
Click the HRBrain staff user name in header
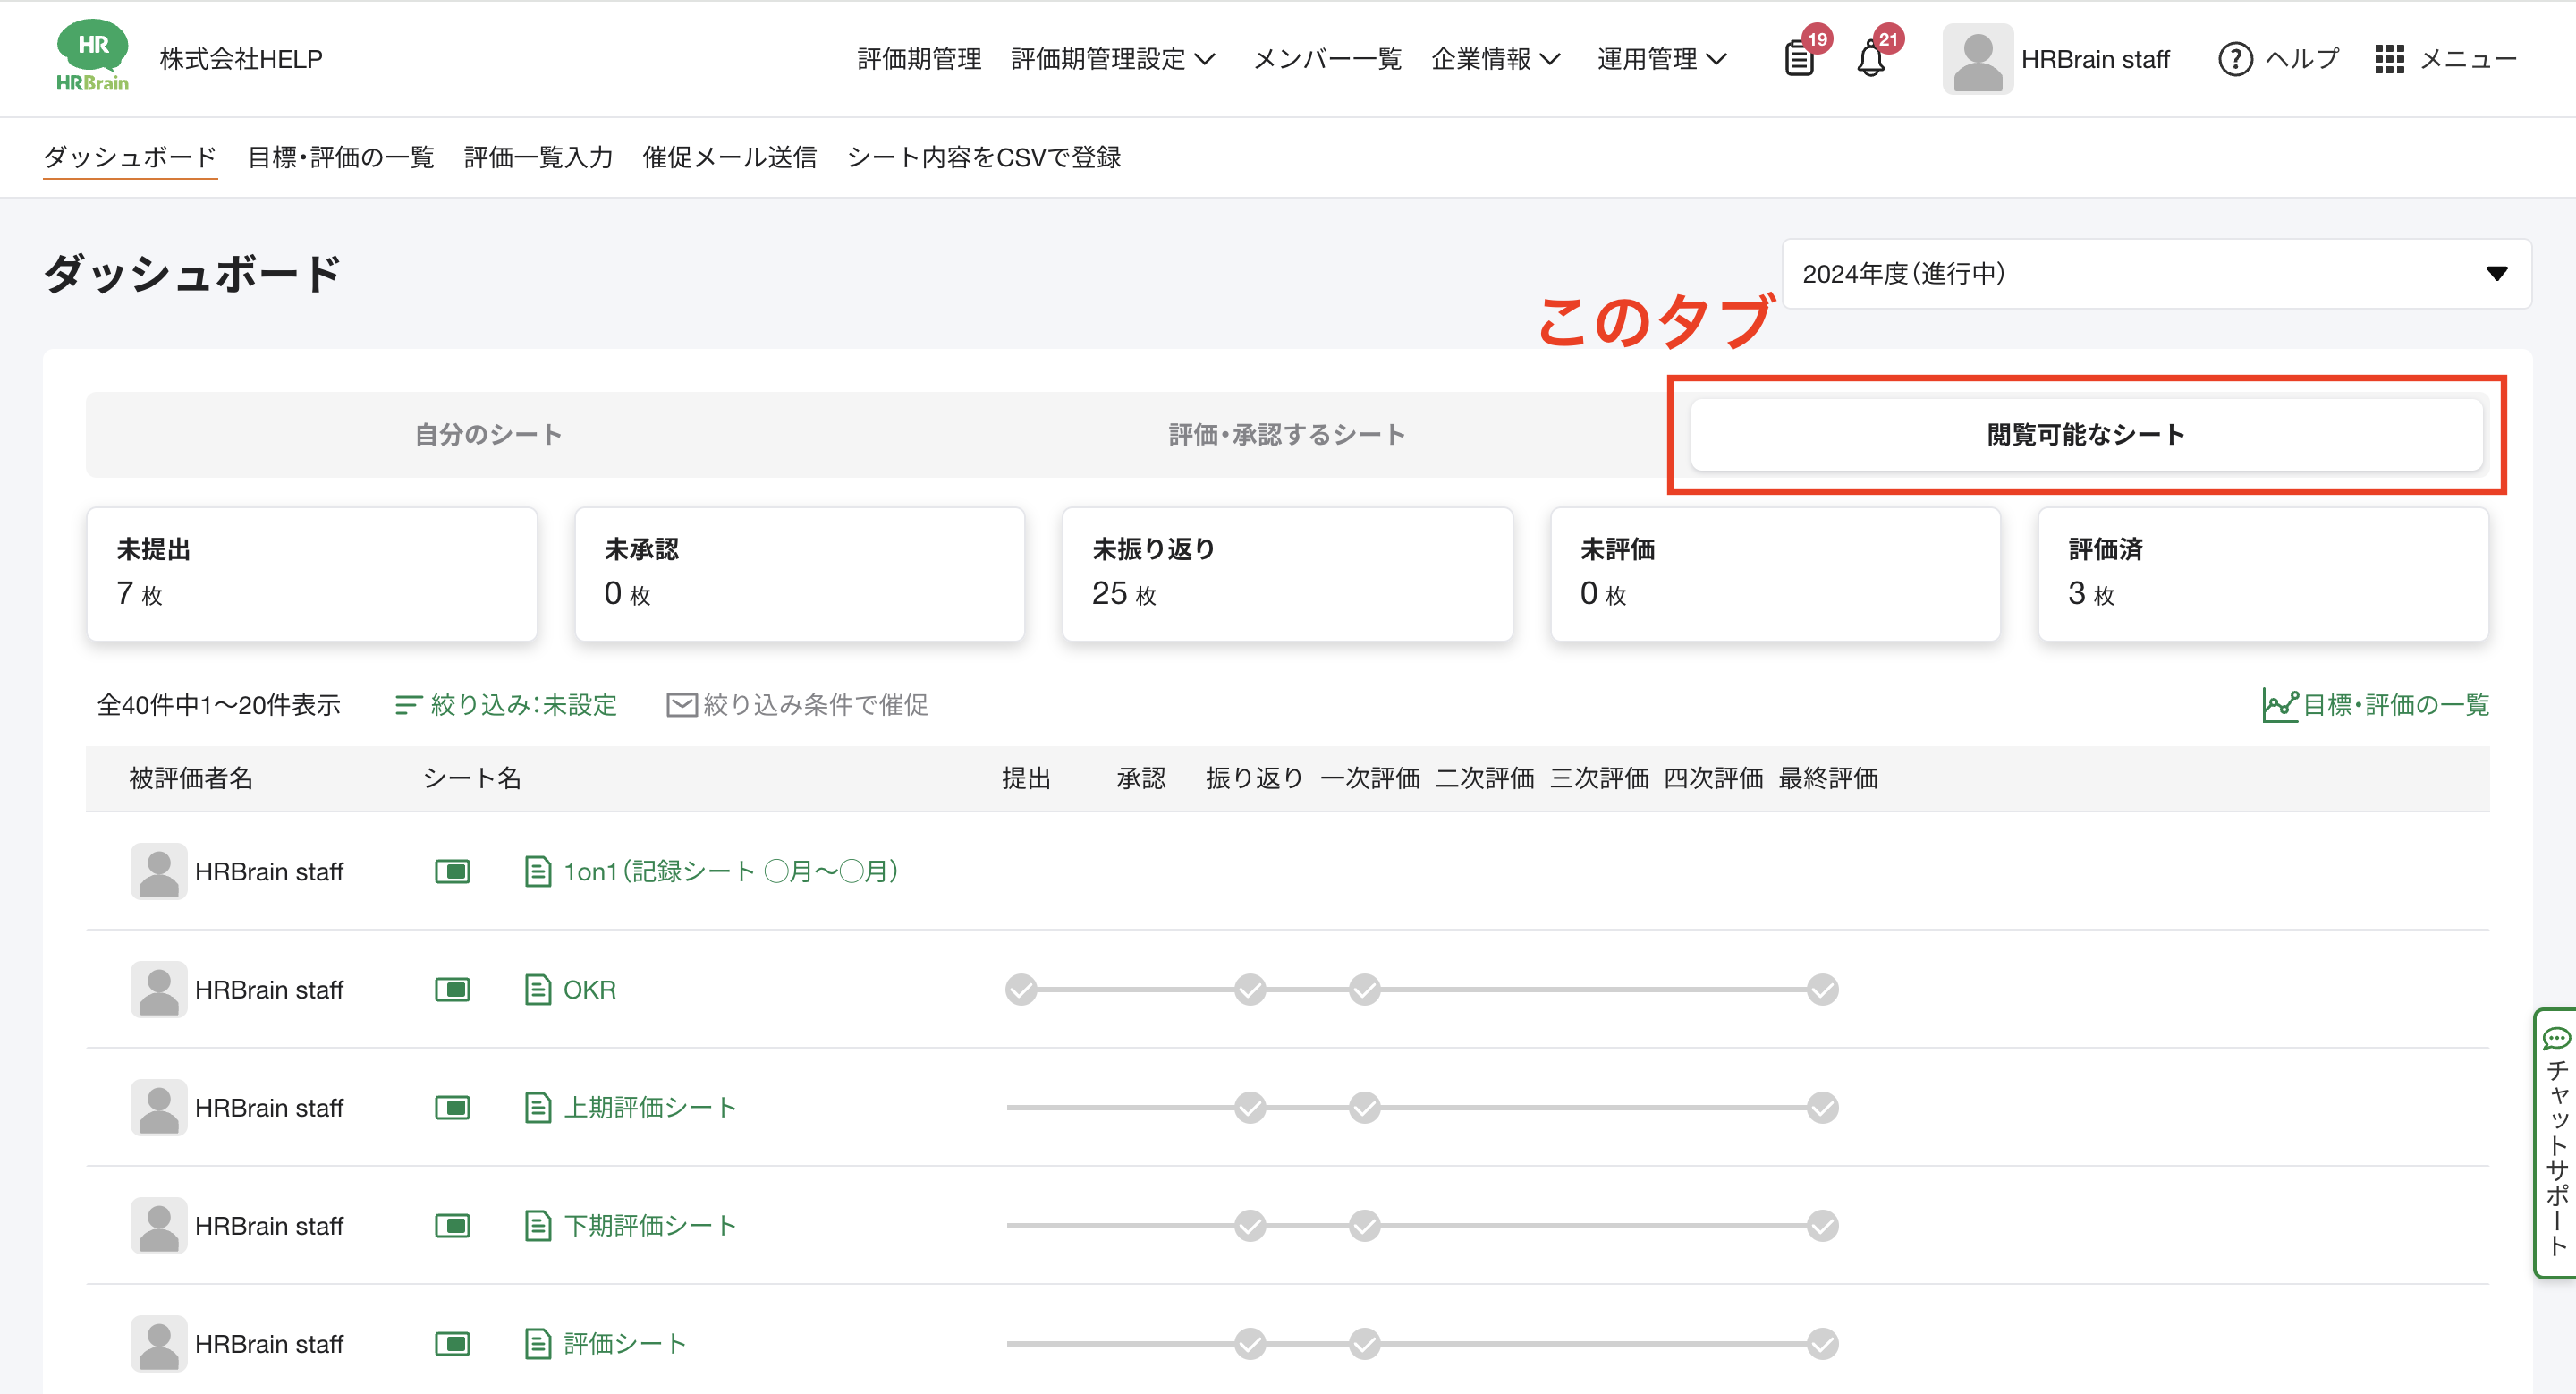coord(2095,59)
